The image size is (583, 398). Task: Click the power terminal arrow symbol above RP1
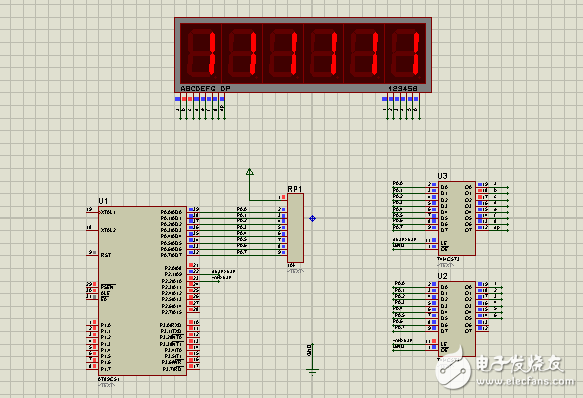(x=250, y=172)
